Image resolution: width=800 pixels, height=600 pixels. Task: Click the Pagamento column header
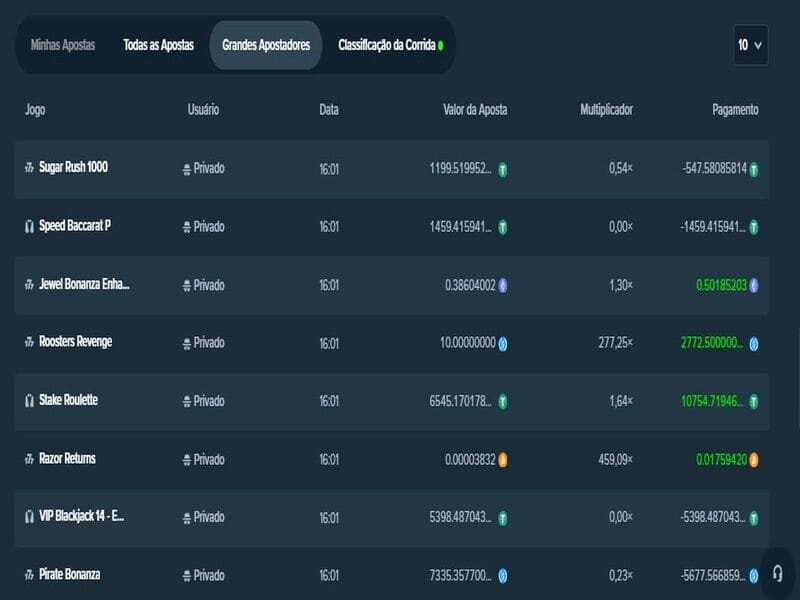735,109
